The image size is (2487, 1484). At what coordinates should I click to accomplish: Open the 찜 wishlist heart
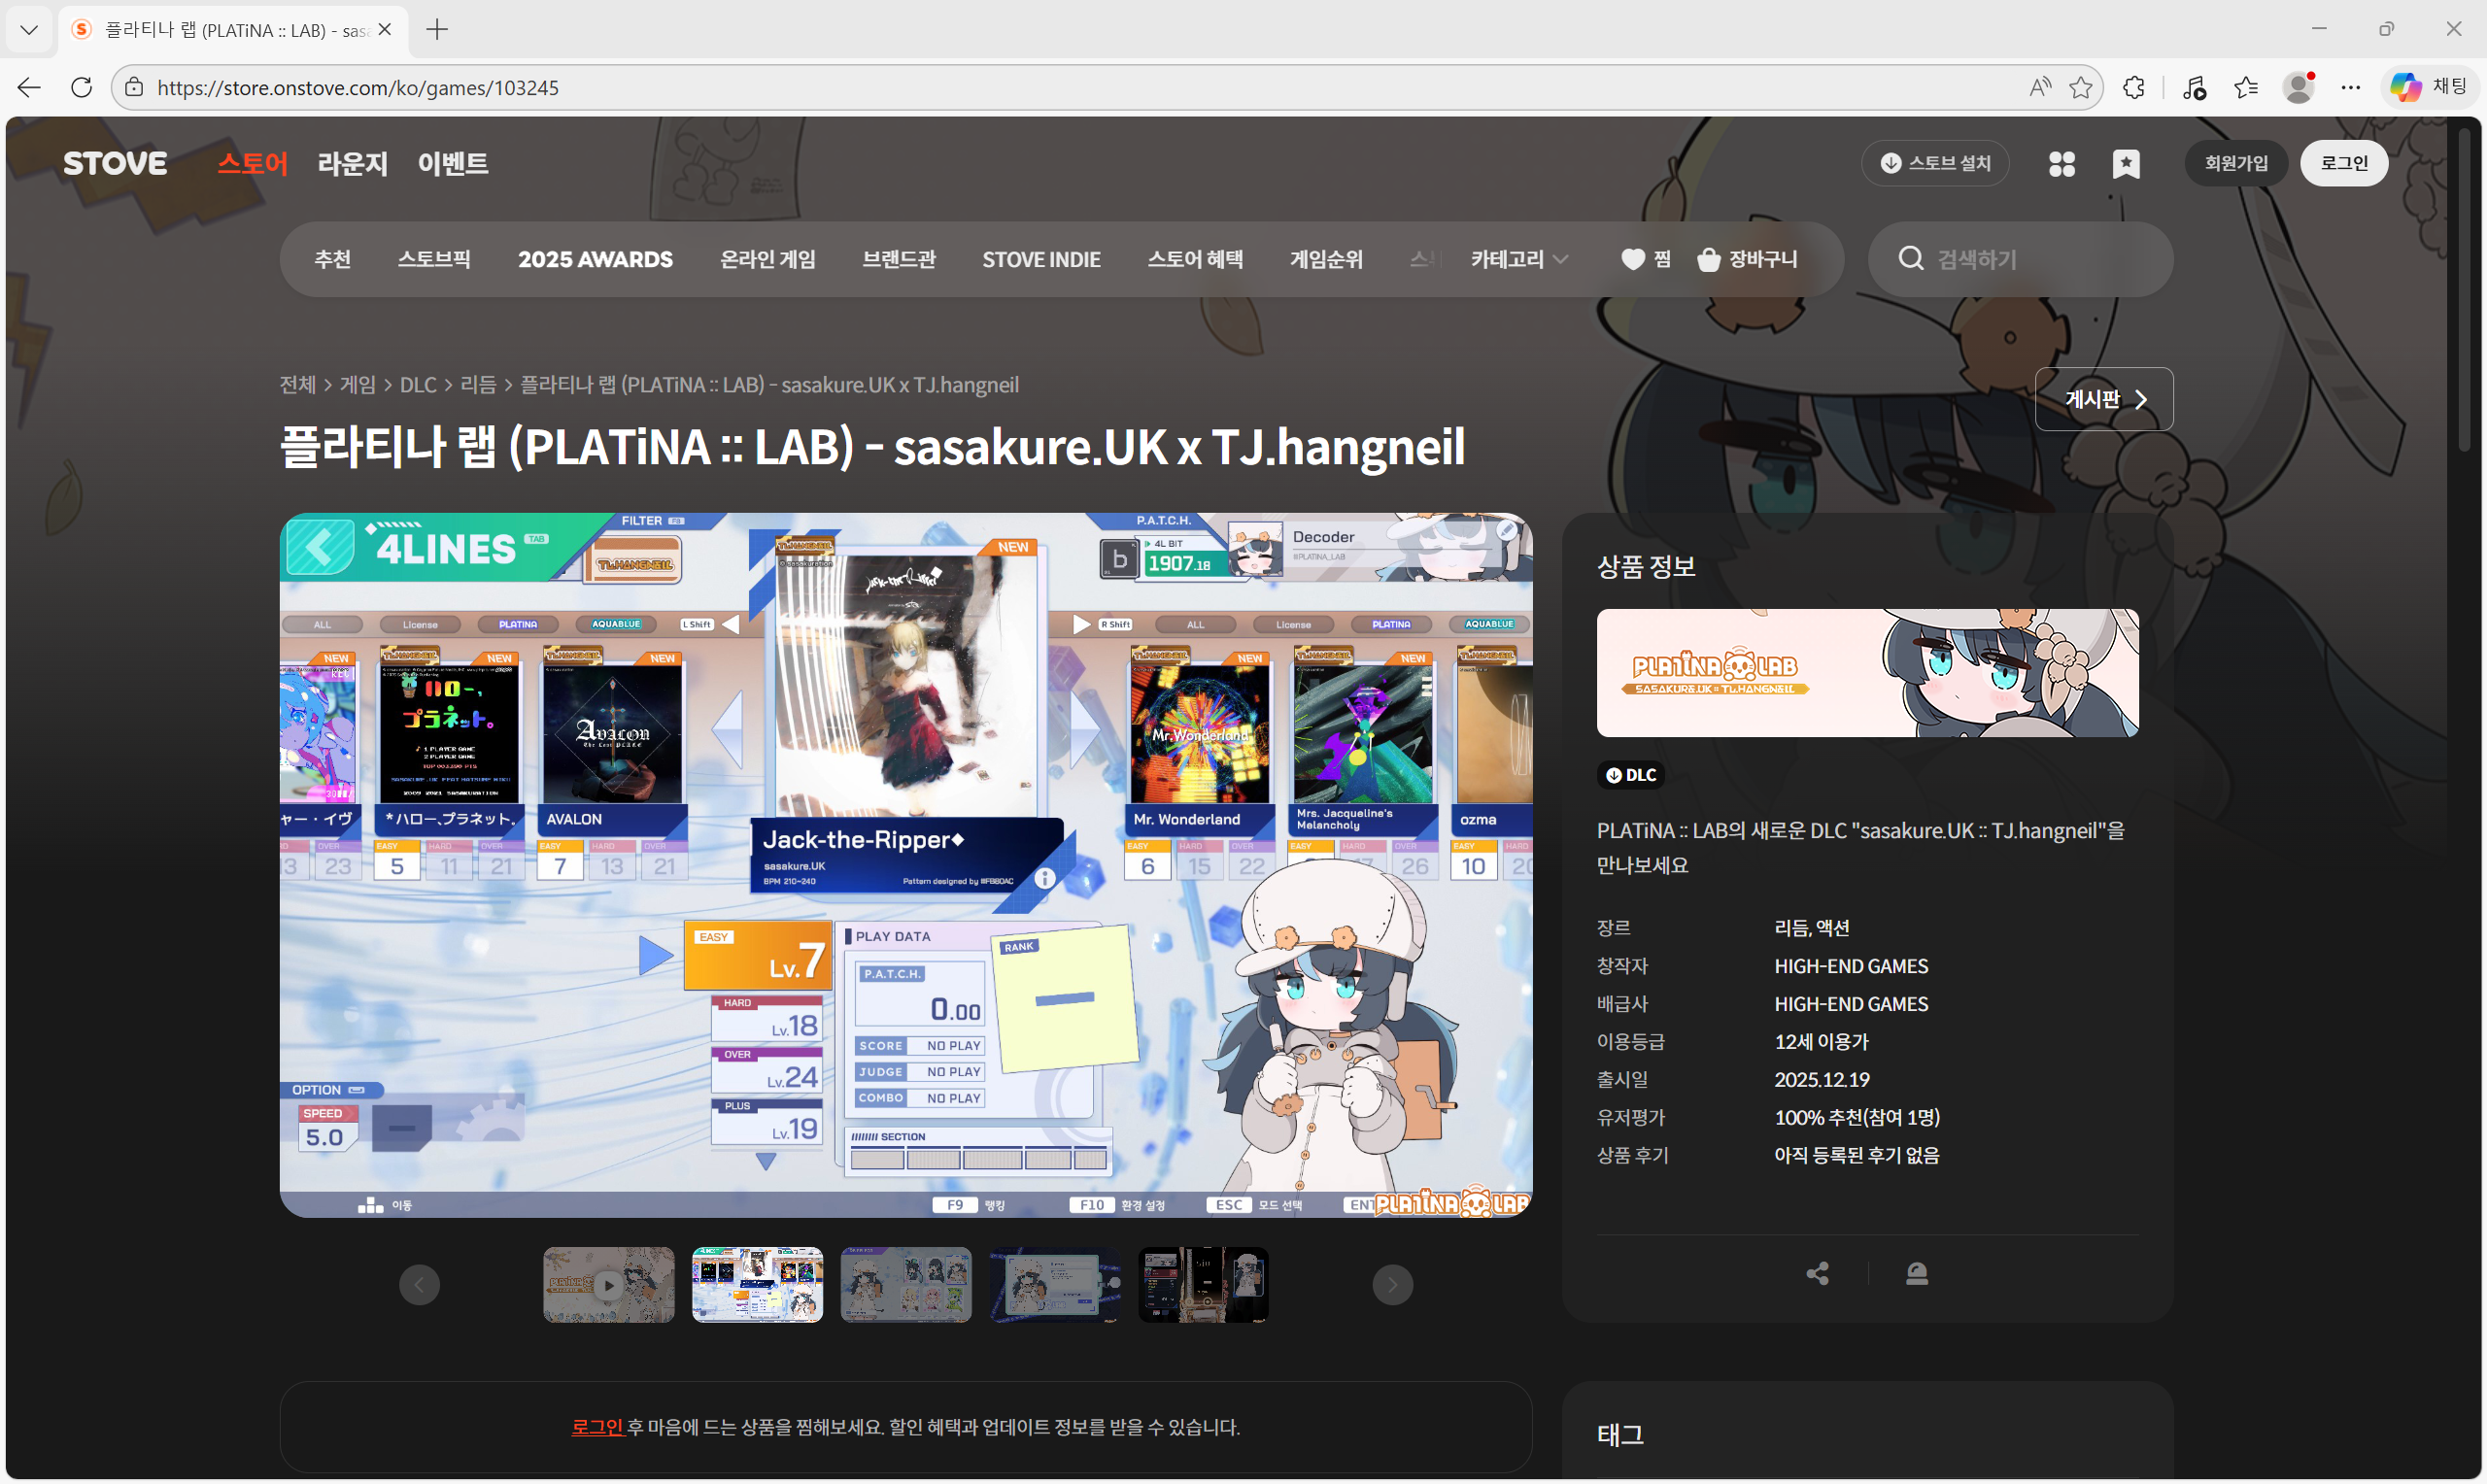coord(1645,259)
